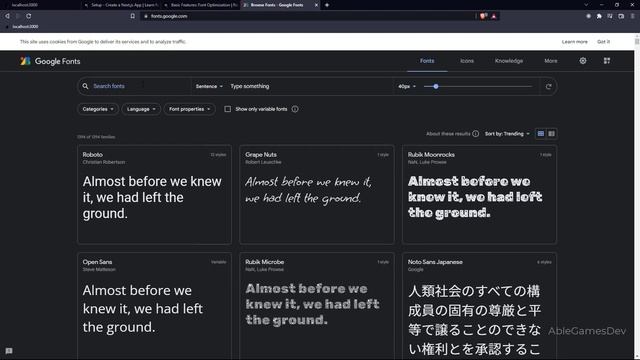This screenshot has height=360, width=640.
Task: Reset the preview with the refresh icon
Action: pyautogui.click(x=549, y=87)
